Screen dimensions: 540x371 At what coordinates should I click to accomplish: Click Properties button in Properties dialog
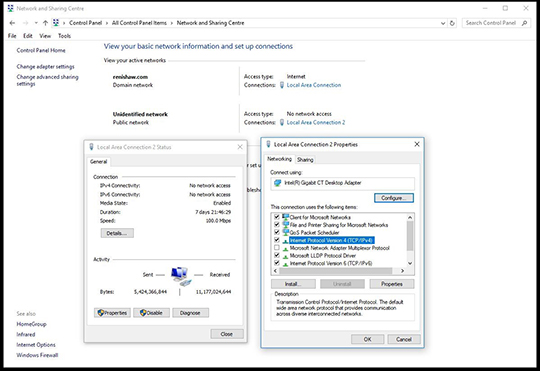coord(392,284)
